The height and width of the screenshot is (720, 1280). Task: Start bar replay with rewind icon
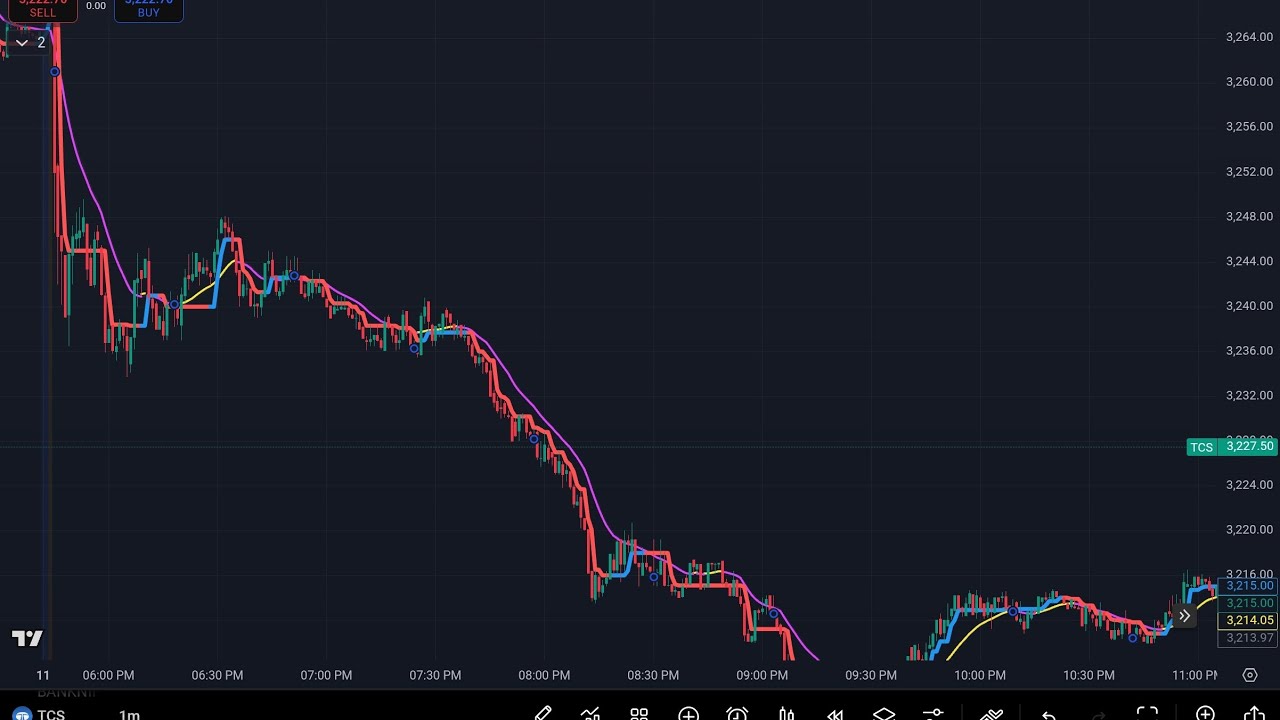coord(835,714)
